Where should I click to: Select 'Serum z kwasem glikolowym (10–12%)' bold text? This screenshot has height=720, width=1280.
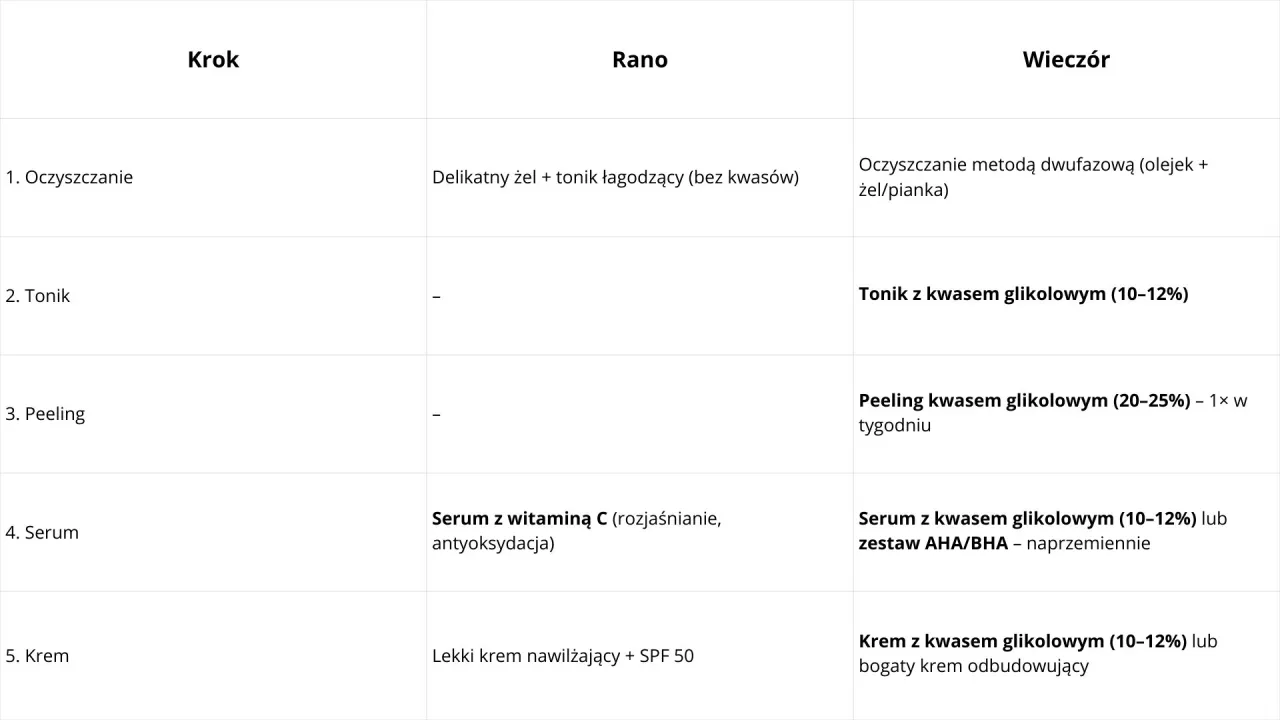[1027, 519]
